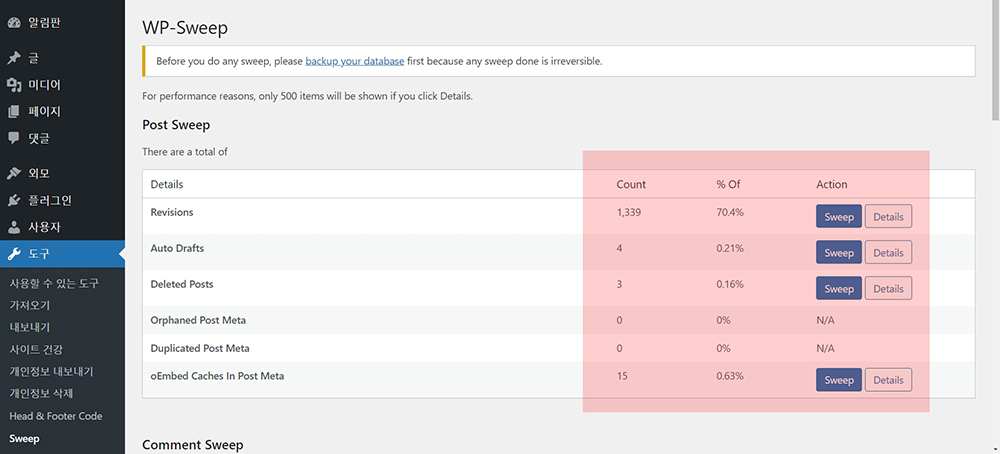Sweep the Auto Drafts row

(839, 253)
